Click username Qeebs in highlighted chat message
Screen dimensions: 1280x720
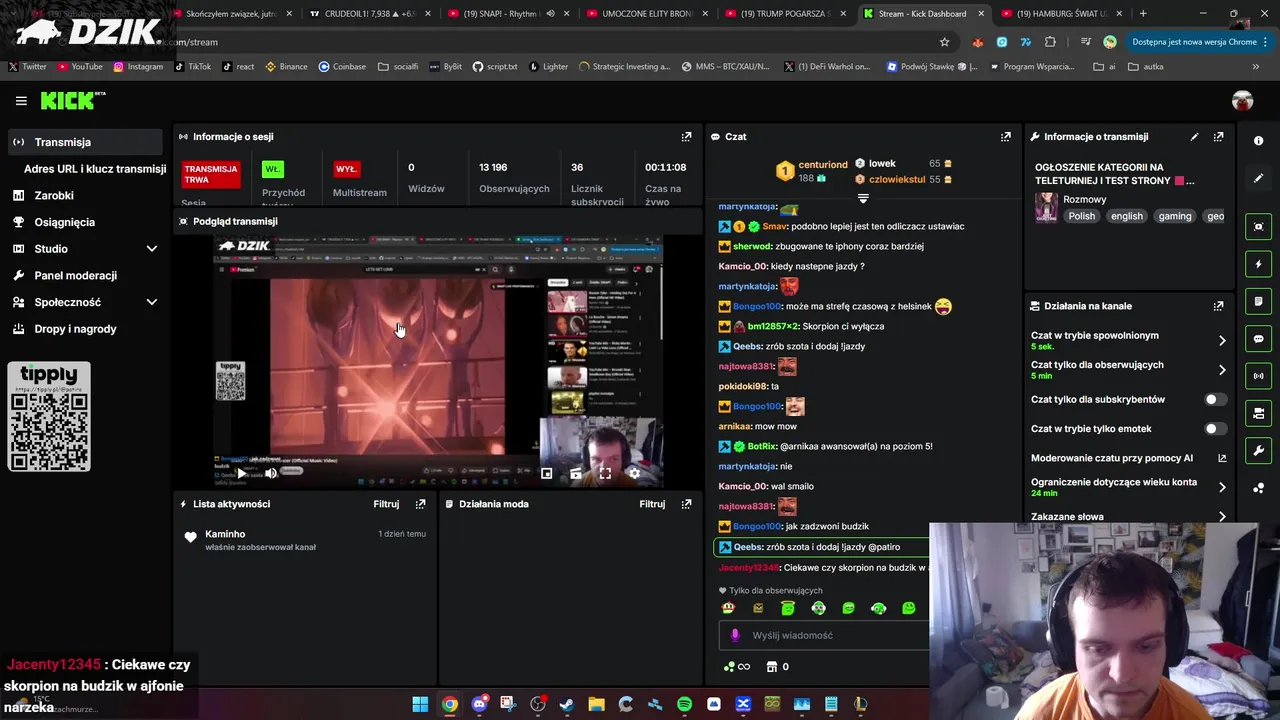coord(748,547)
